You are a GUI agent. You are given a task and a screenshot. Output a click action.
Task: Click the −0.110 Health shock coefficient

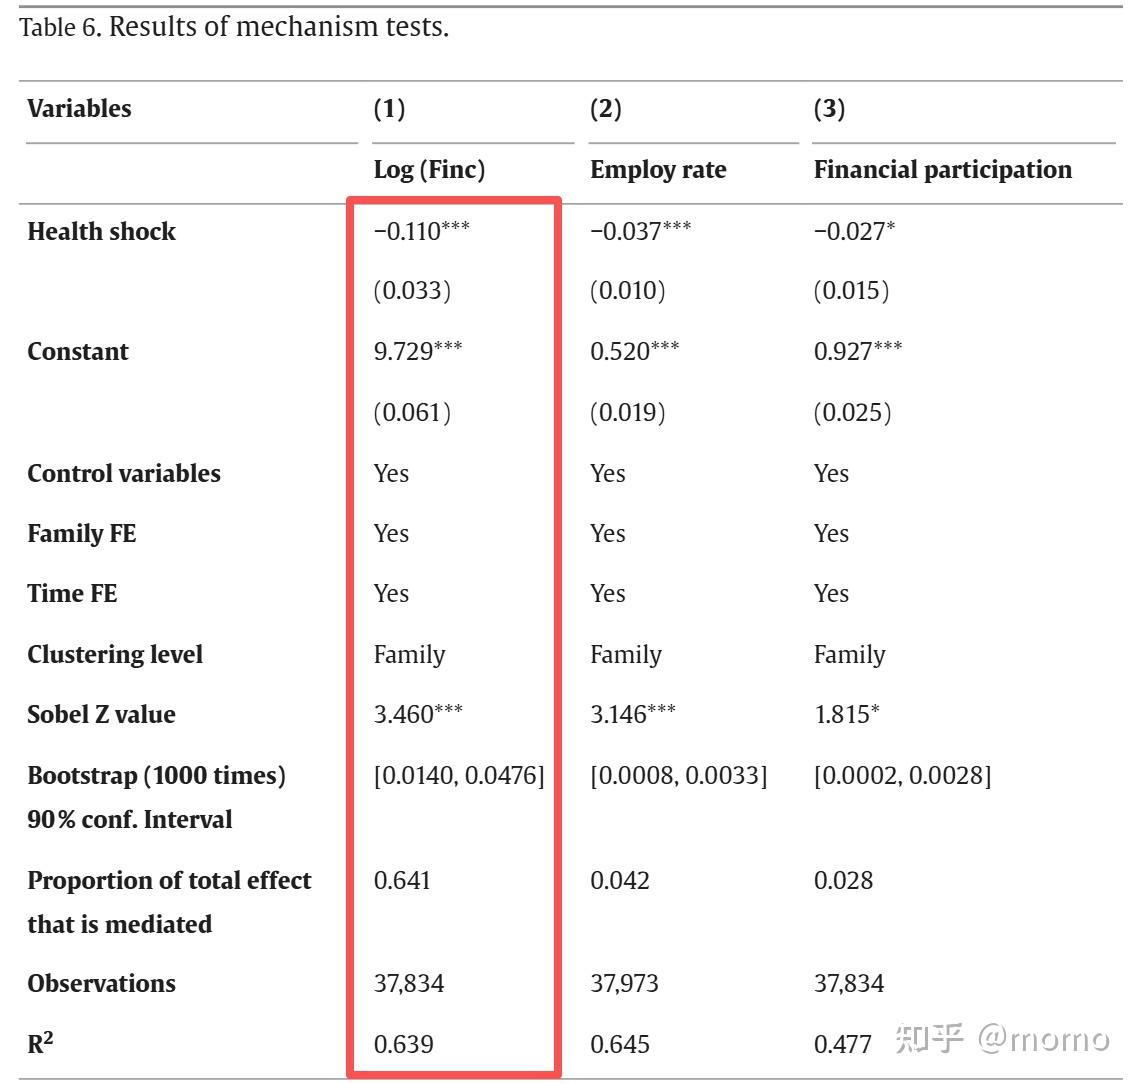point(421,231)
